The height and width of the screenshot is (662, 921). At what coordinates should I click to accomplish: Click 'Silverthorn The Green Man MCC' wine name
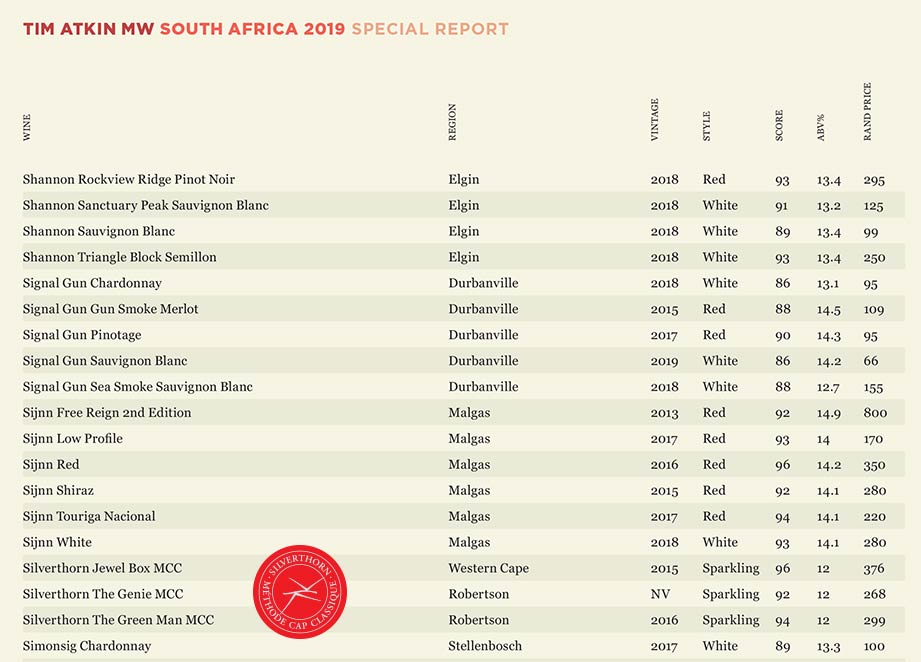118,620
